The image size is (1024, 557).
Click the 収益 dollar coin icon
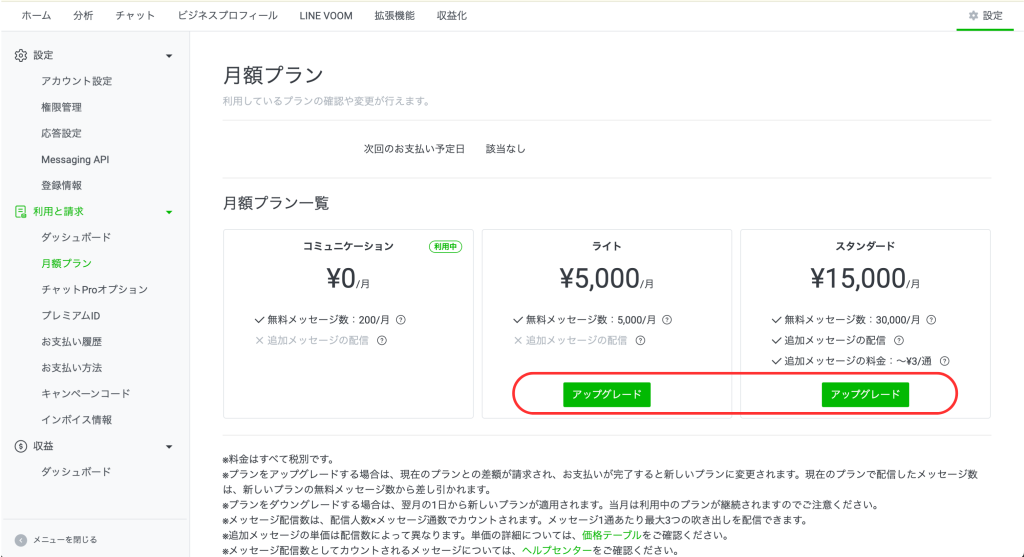20,446
